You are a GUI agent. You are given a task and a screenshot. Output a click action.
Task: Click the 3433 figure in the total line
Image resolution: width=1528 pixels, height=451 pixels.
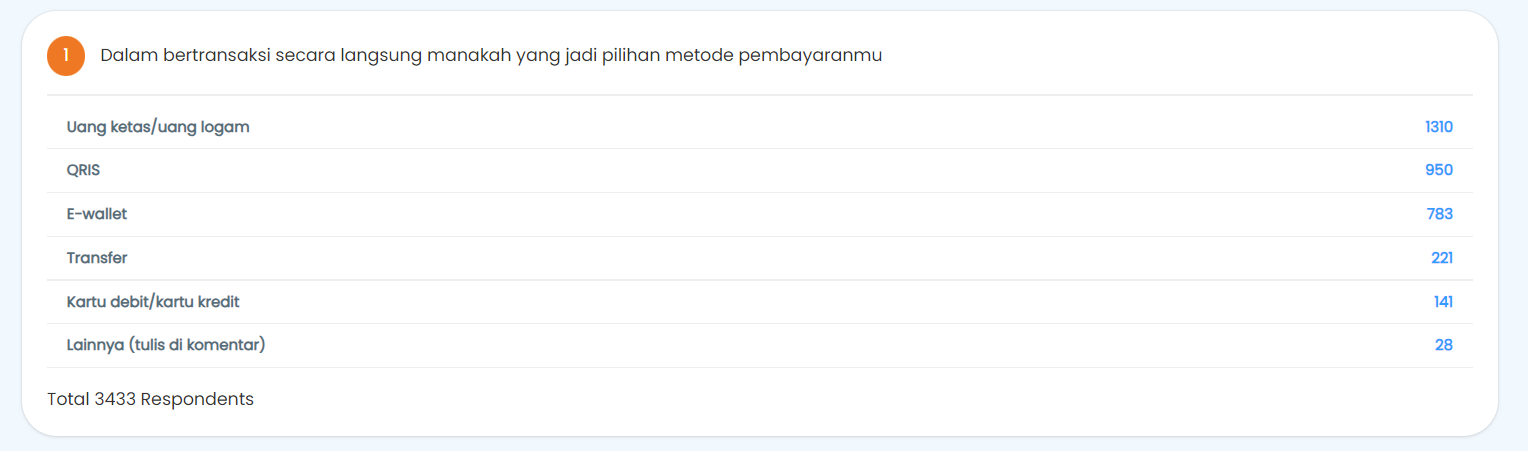coord(115,399)
